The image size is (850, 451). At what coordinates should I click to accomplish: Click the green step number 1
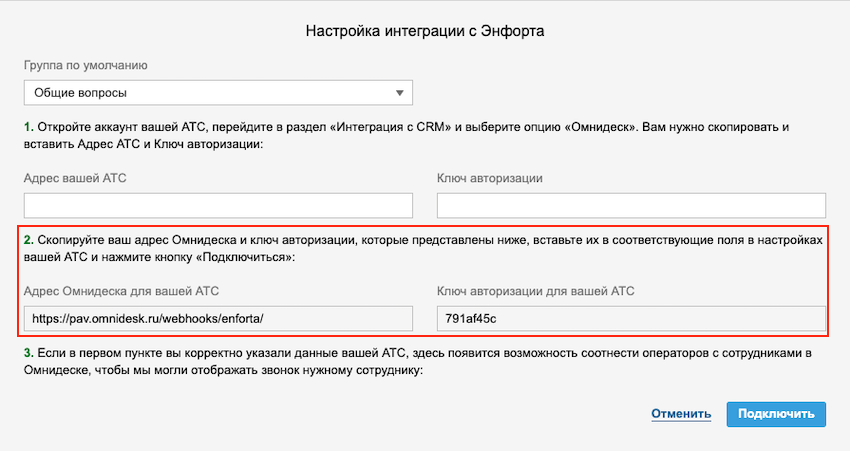pos(28,127)
